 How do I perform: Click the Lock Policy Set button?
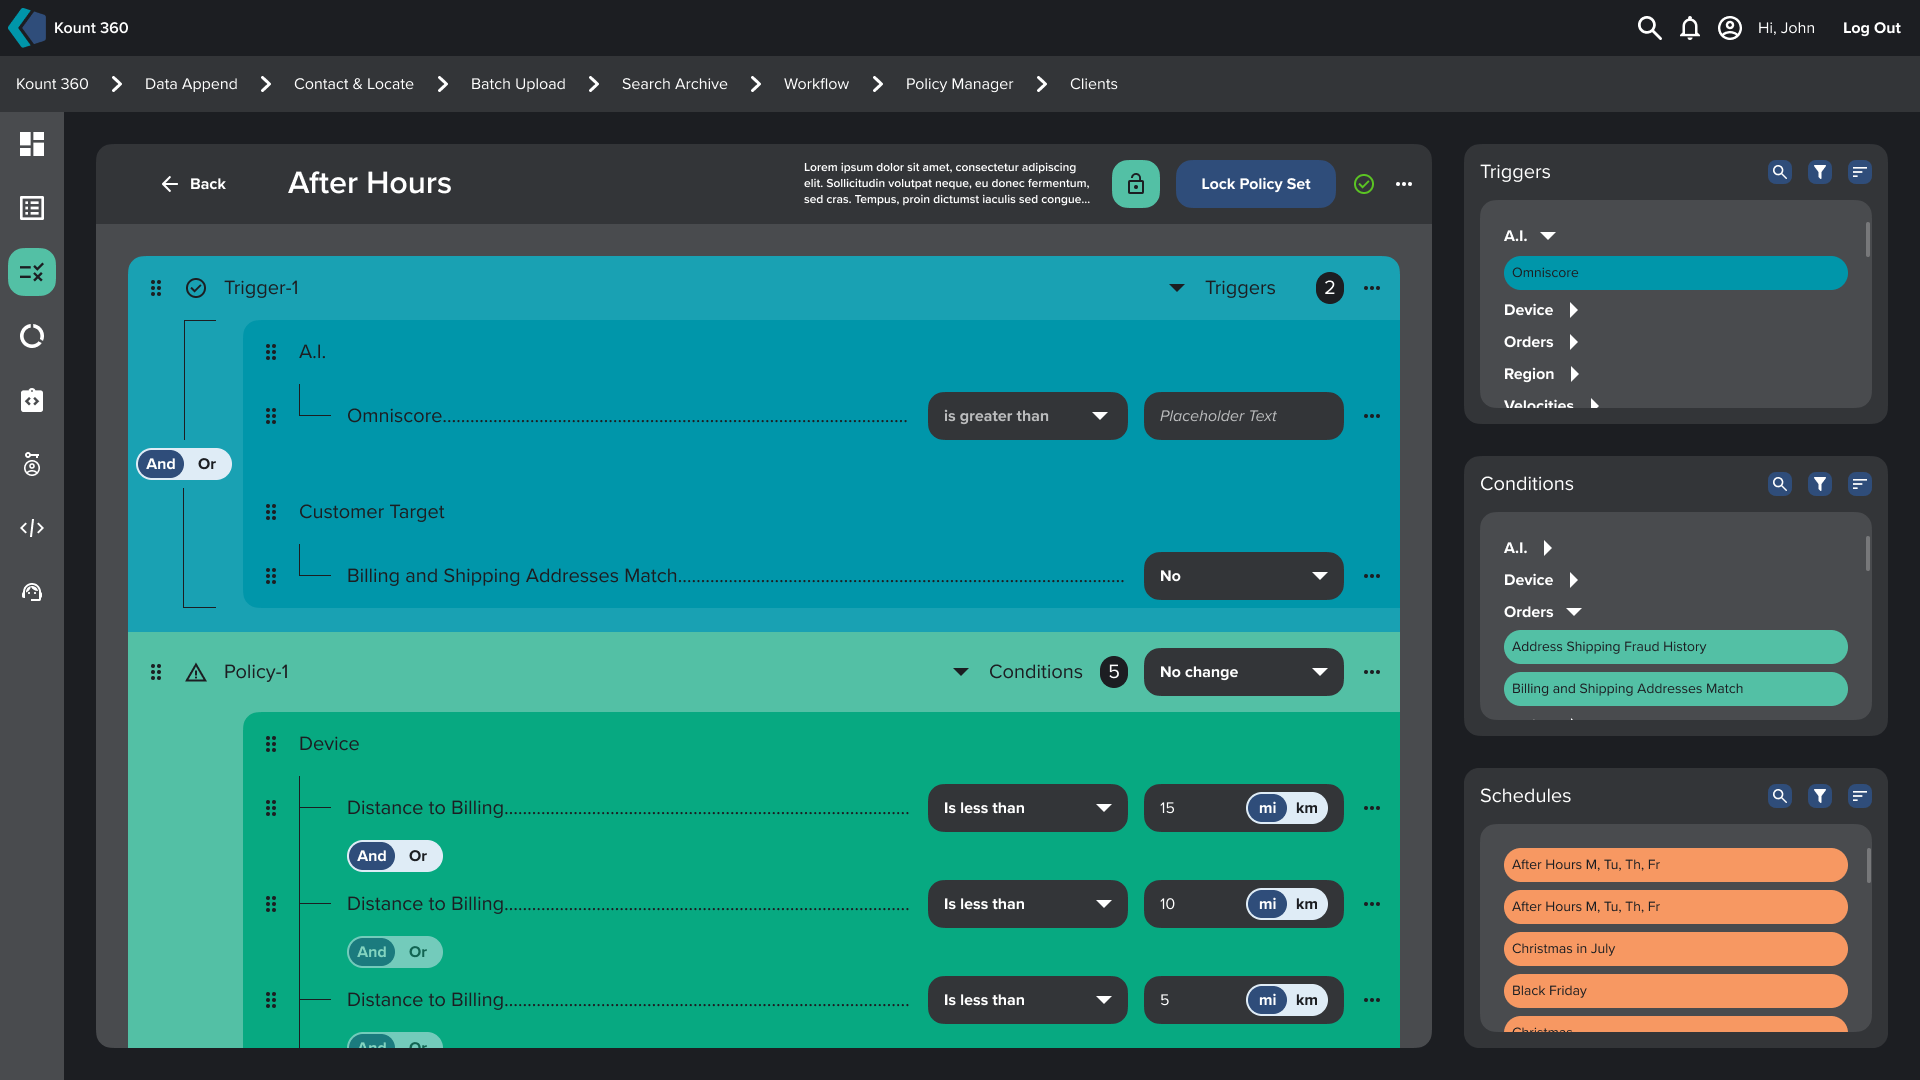1256,184
